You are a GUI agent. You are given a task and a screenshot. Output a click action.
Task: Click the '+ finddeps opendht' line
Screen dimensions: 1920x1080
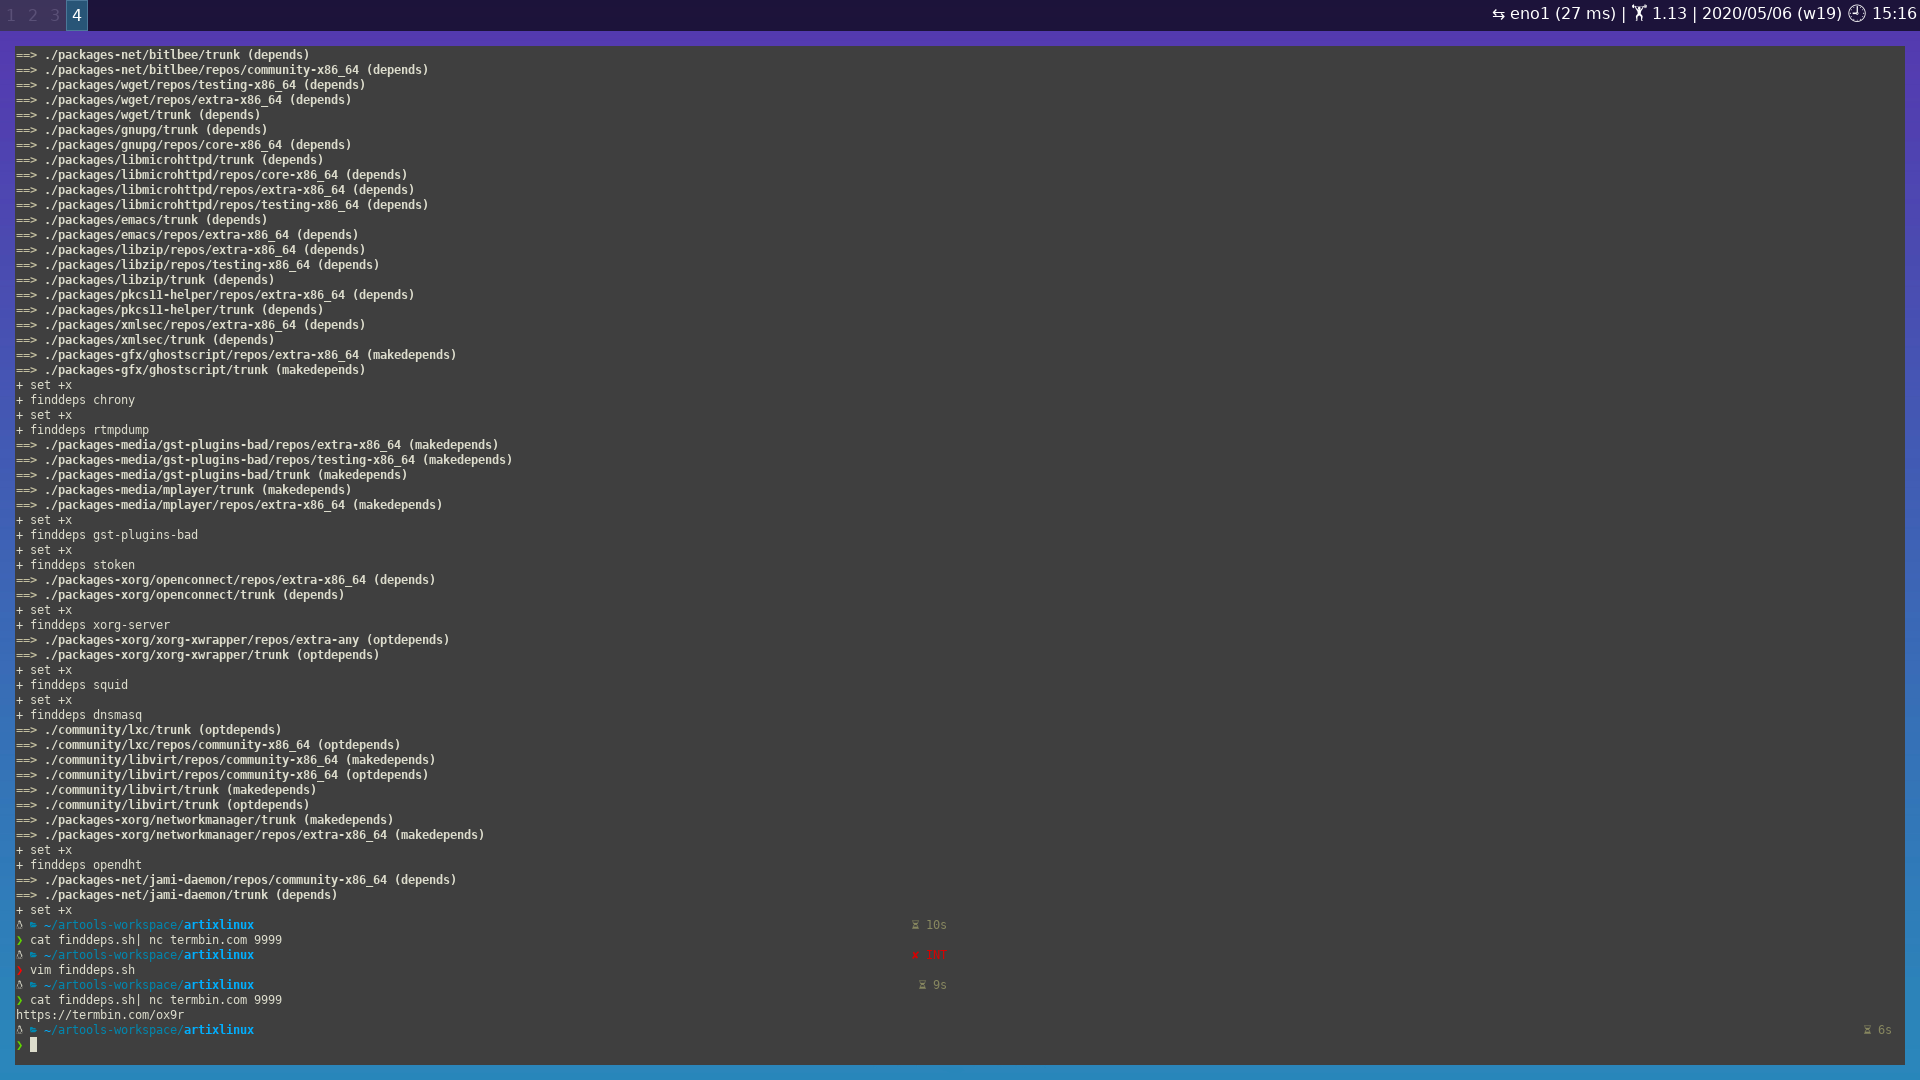click(x=79, y=865)
